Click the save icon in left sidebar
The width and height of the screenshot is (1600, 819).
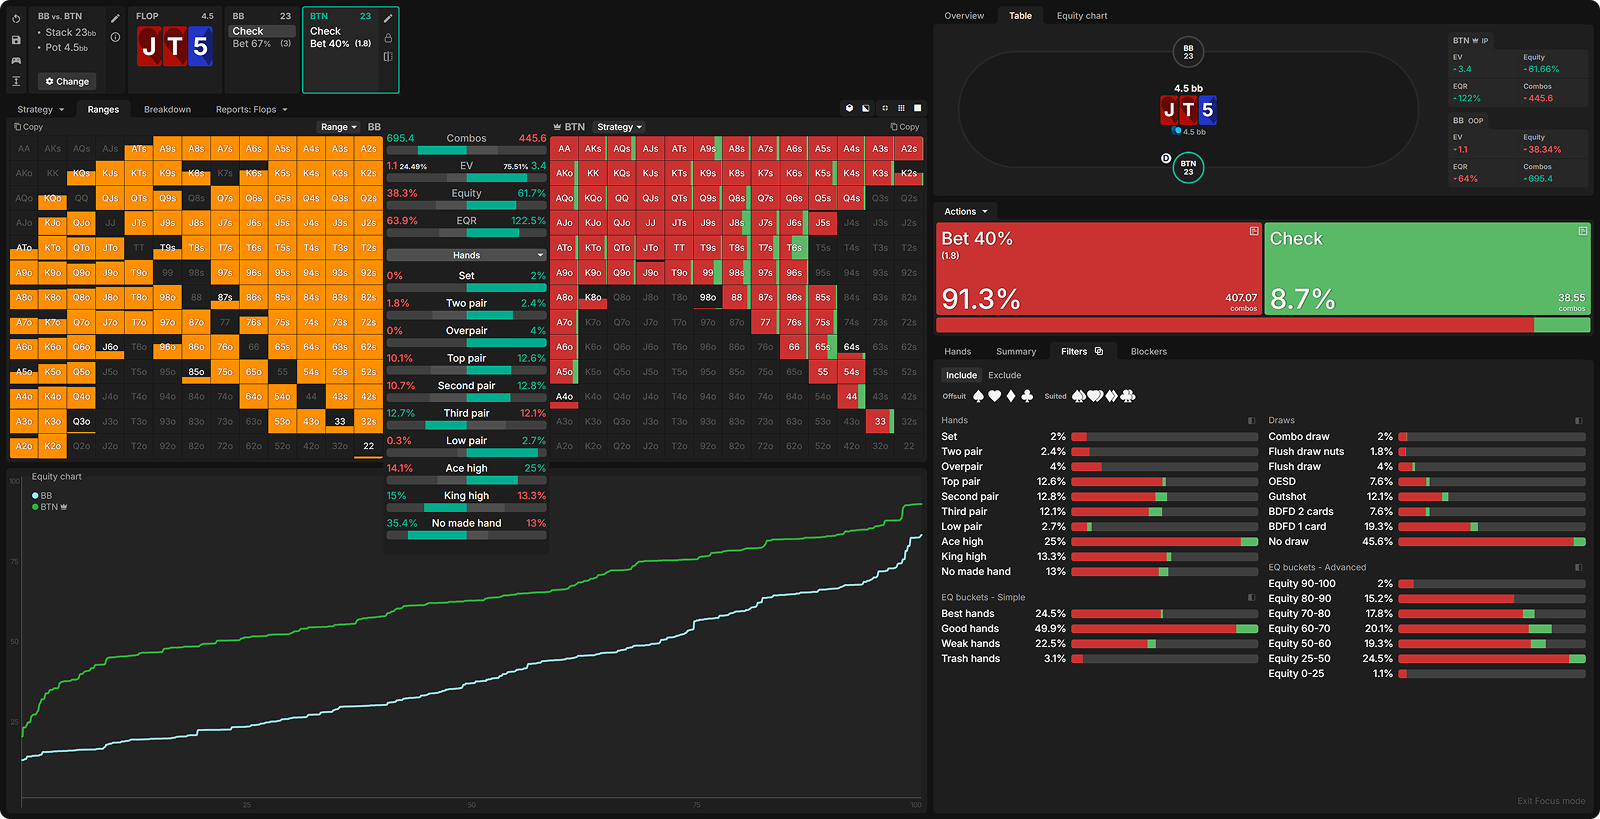[16, 40]
